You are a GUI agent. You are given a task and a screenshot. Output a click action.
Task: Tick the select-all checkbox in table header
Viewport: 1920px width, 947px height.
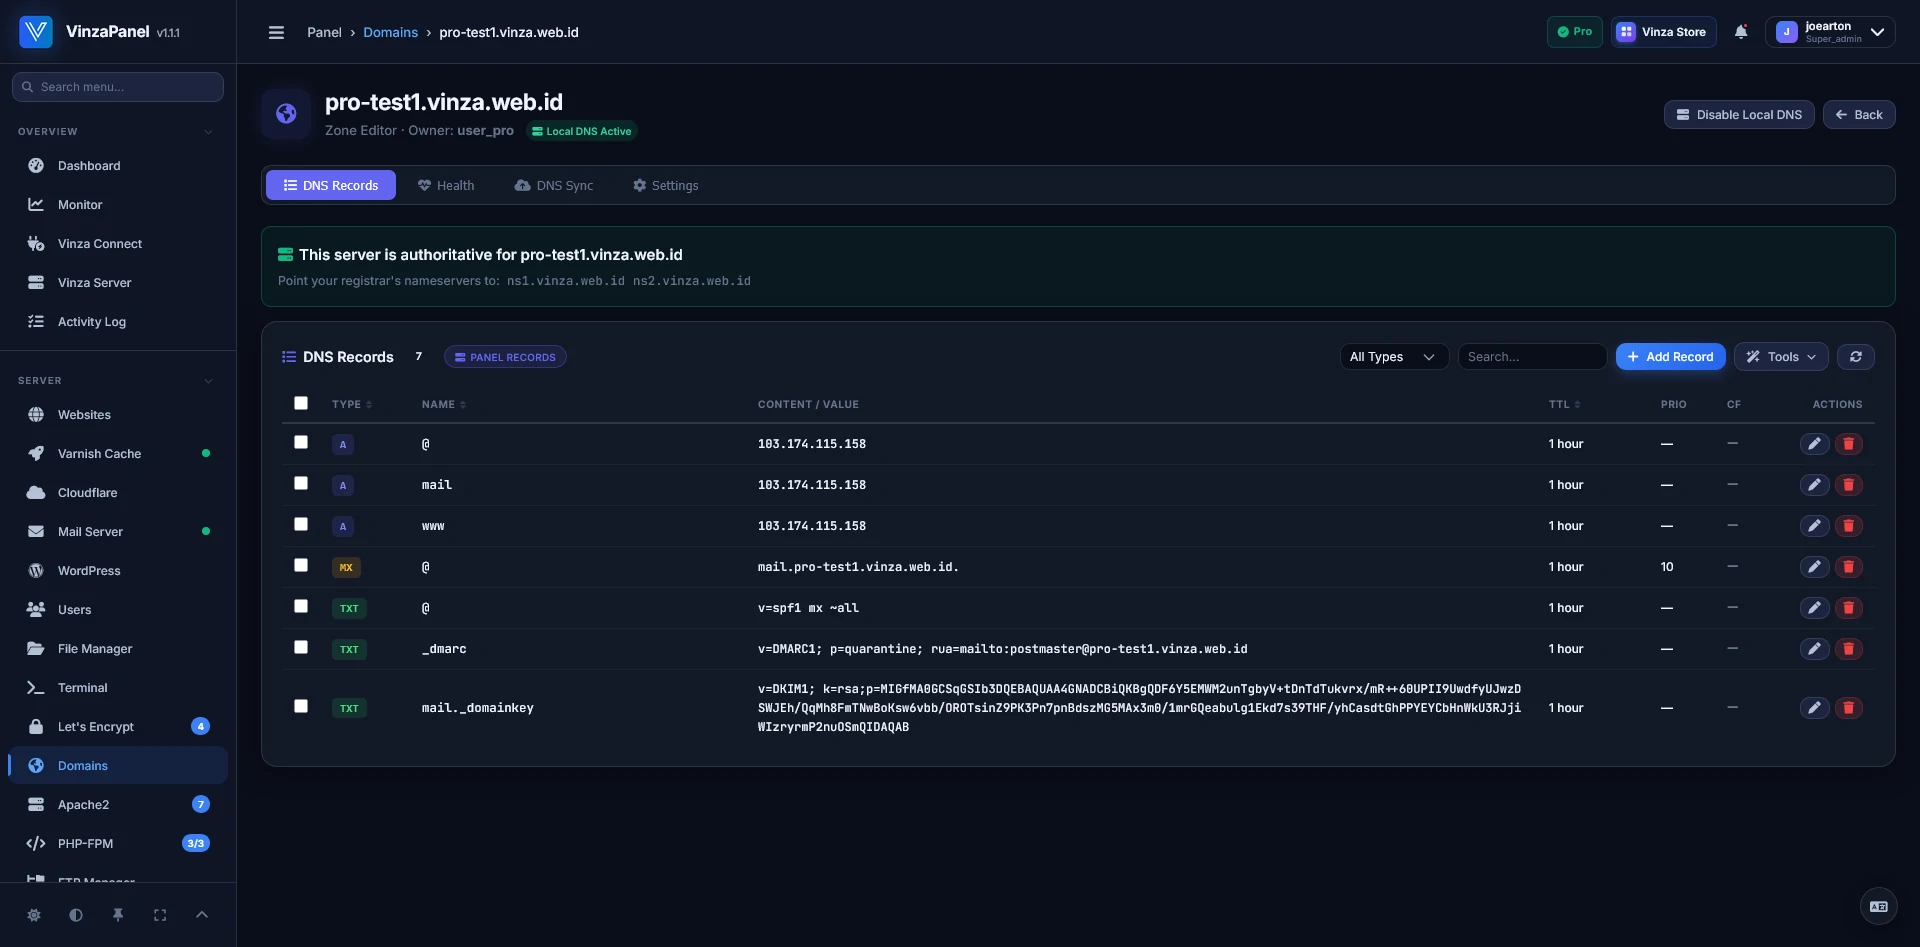301,404
